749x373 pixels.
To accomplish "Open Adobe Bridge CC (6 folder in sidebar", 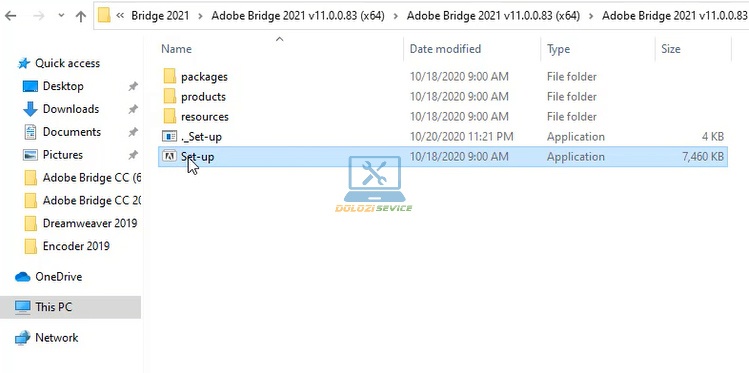I will [x=92, y=178].
